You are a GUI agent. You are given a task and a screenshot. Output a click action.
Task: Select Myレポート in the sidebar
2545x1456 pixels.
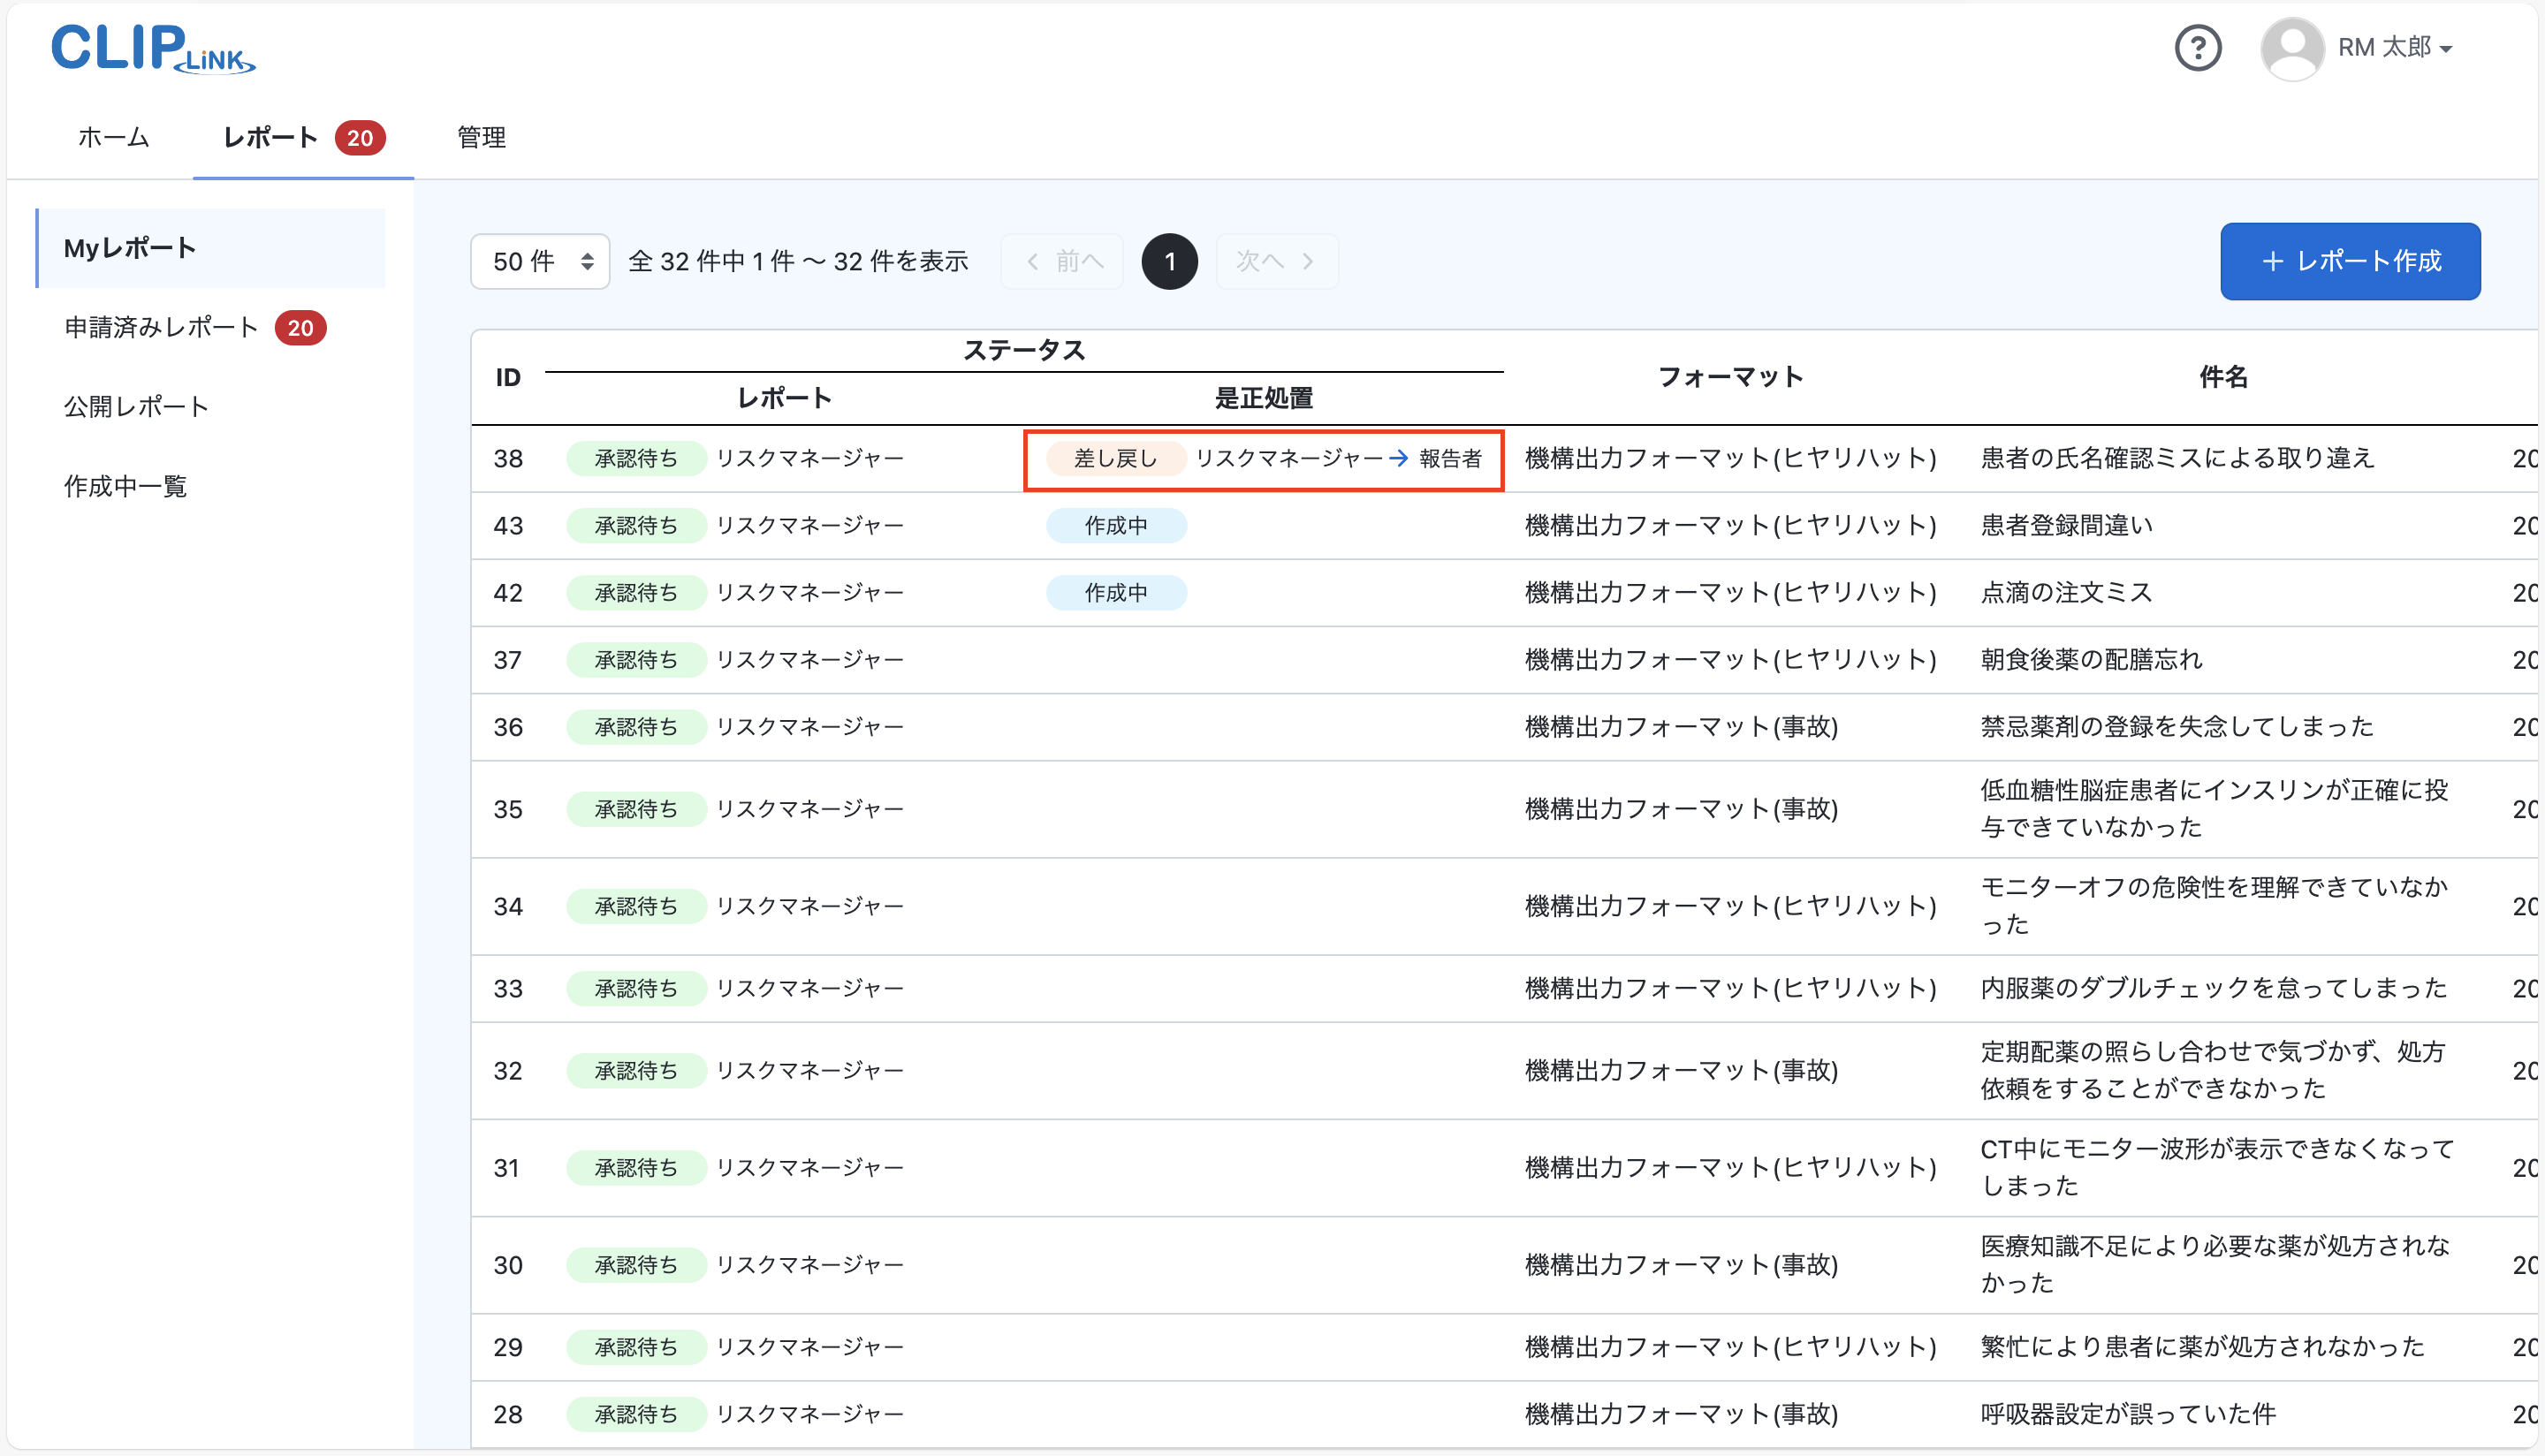(128, 247)
